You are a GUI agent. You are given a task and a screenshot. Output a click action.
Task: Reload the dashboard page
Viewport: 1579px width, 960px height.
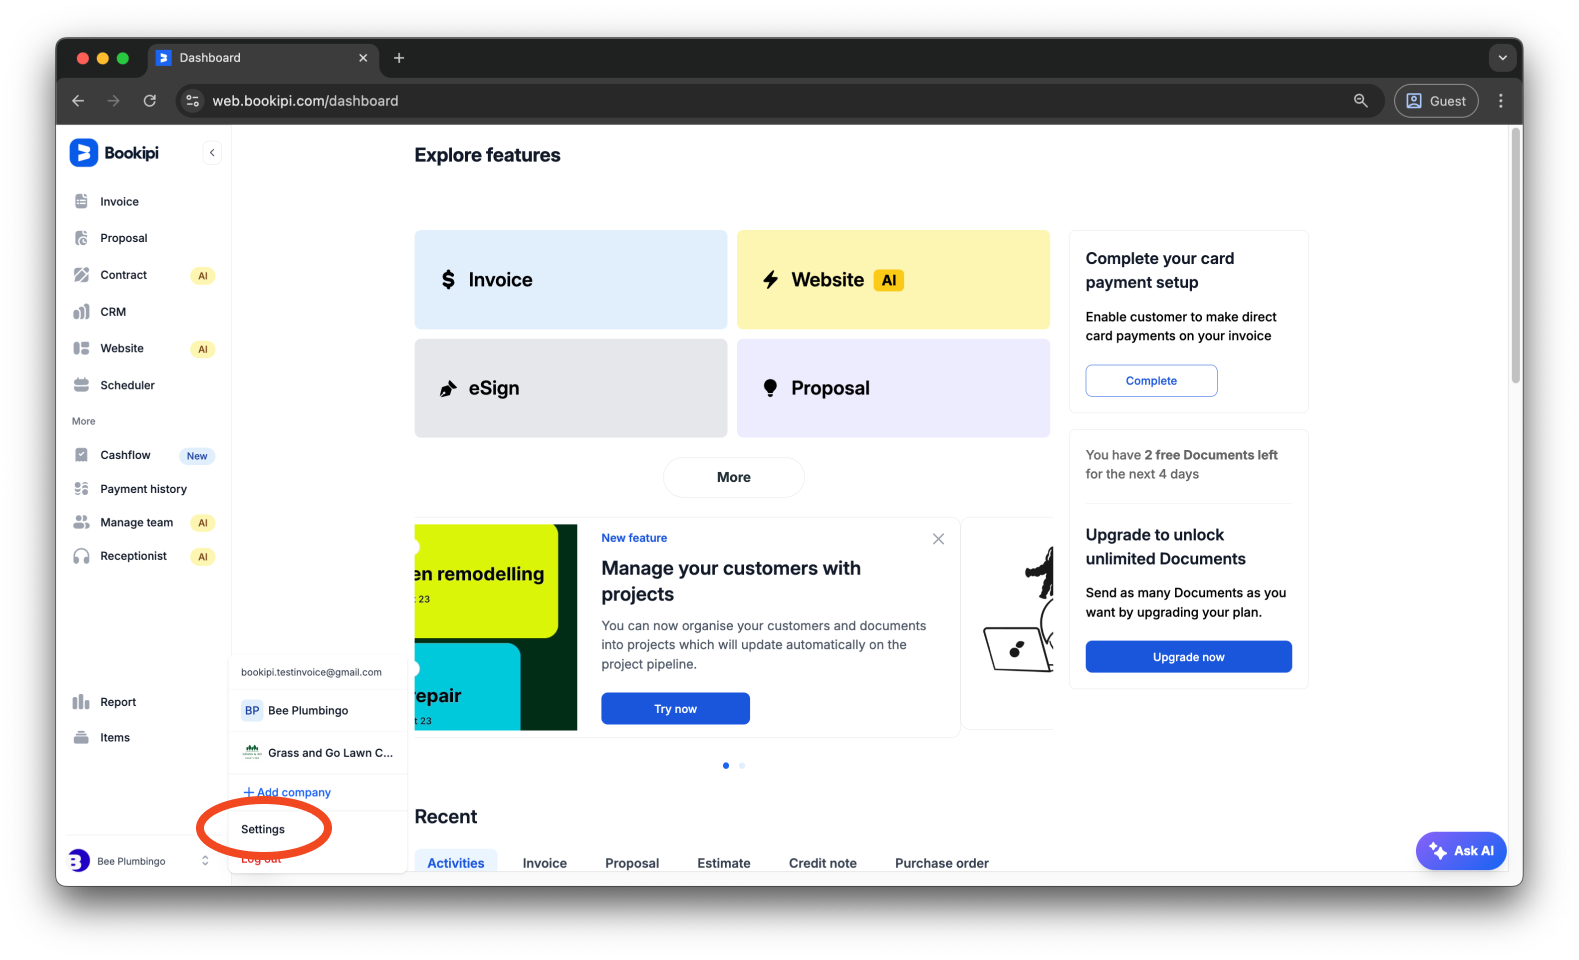point(150,101)
